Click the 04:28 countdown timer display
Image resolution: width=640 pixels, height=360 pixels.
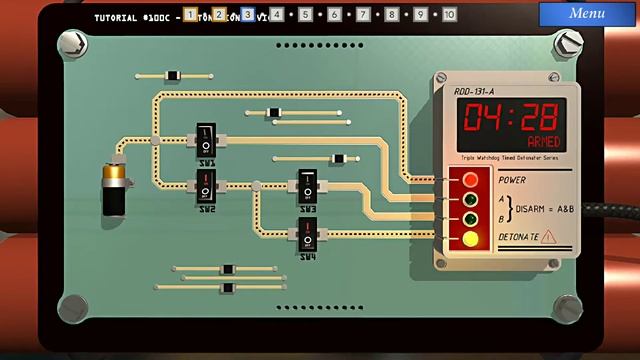pyautogui.click(x=511, y=117)
